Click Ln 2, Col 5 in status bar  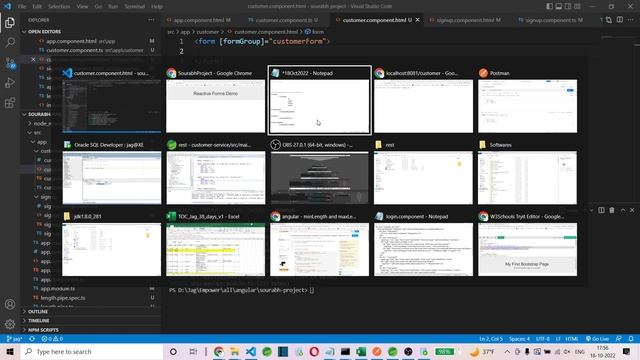coord(491,339)
